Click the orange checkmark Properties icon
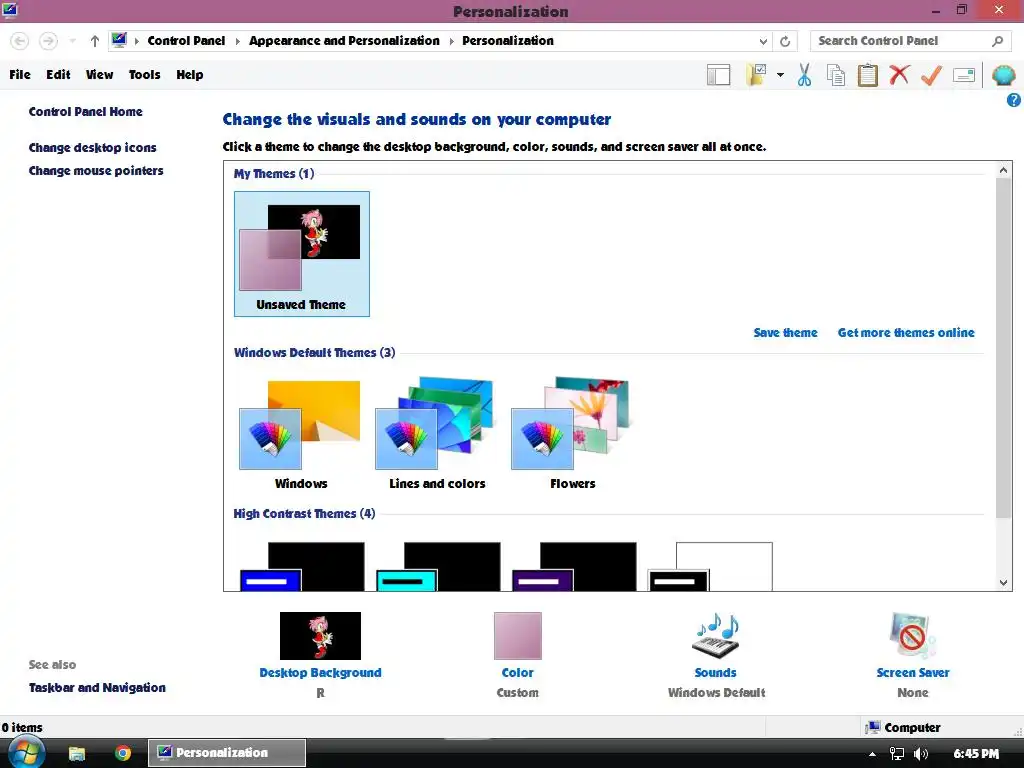 (x=931, y=75)
